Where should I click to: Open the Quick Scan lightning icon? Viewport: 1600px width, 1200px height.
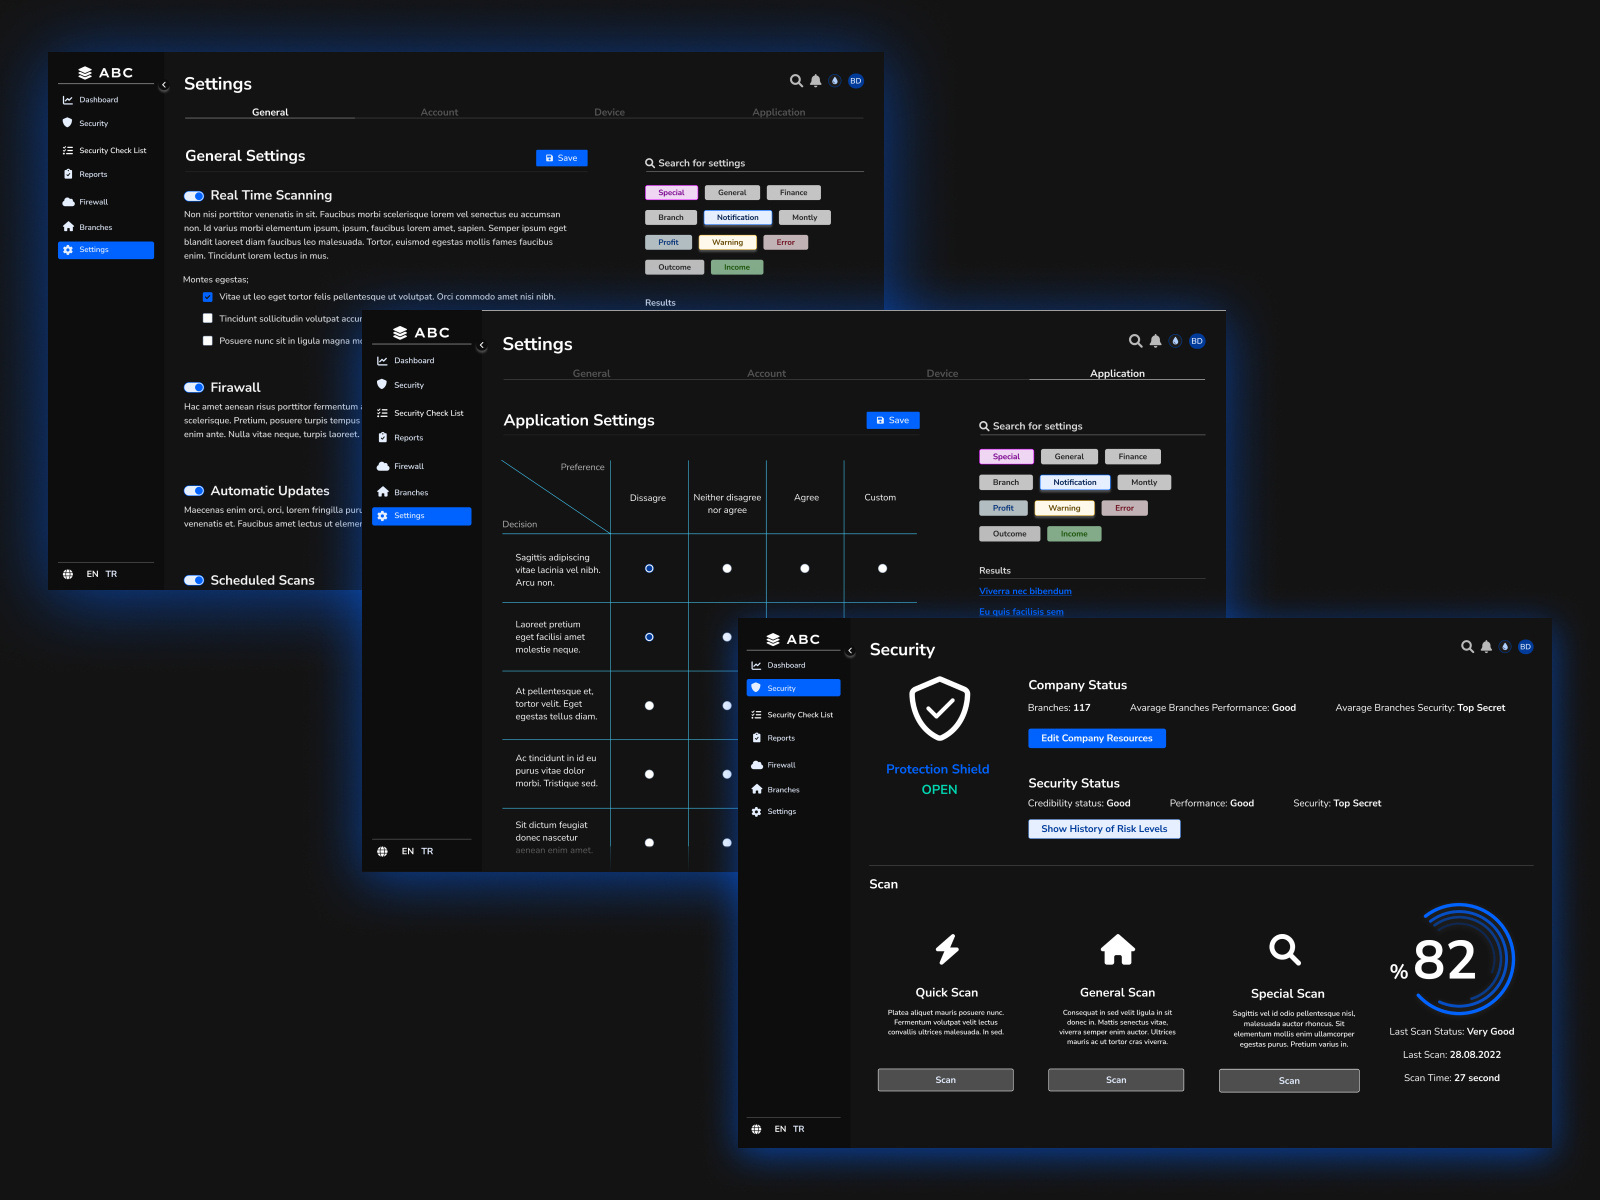946,951
